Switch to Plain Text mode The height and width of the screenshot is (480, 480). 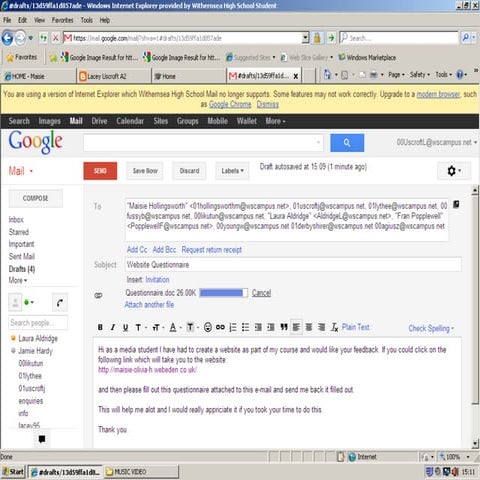(x=356, y=327)
